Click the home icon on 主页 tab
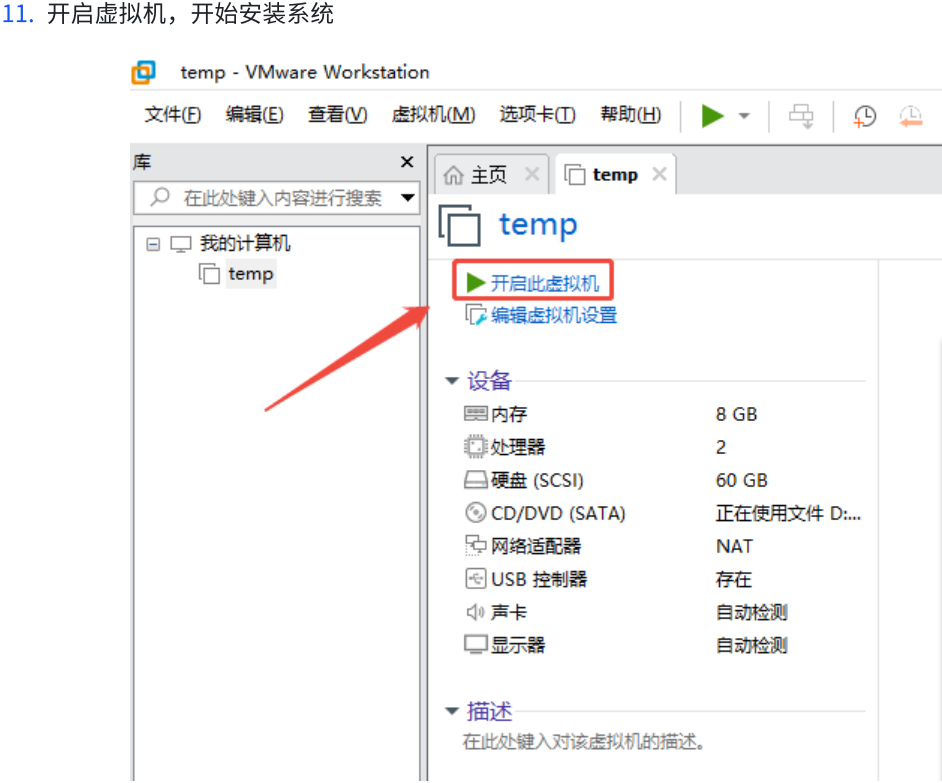The height and width of the screenshot is (783, 942). [x=454, y=175]
